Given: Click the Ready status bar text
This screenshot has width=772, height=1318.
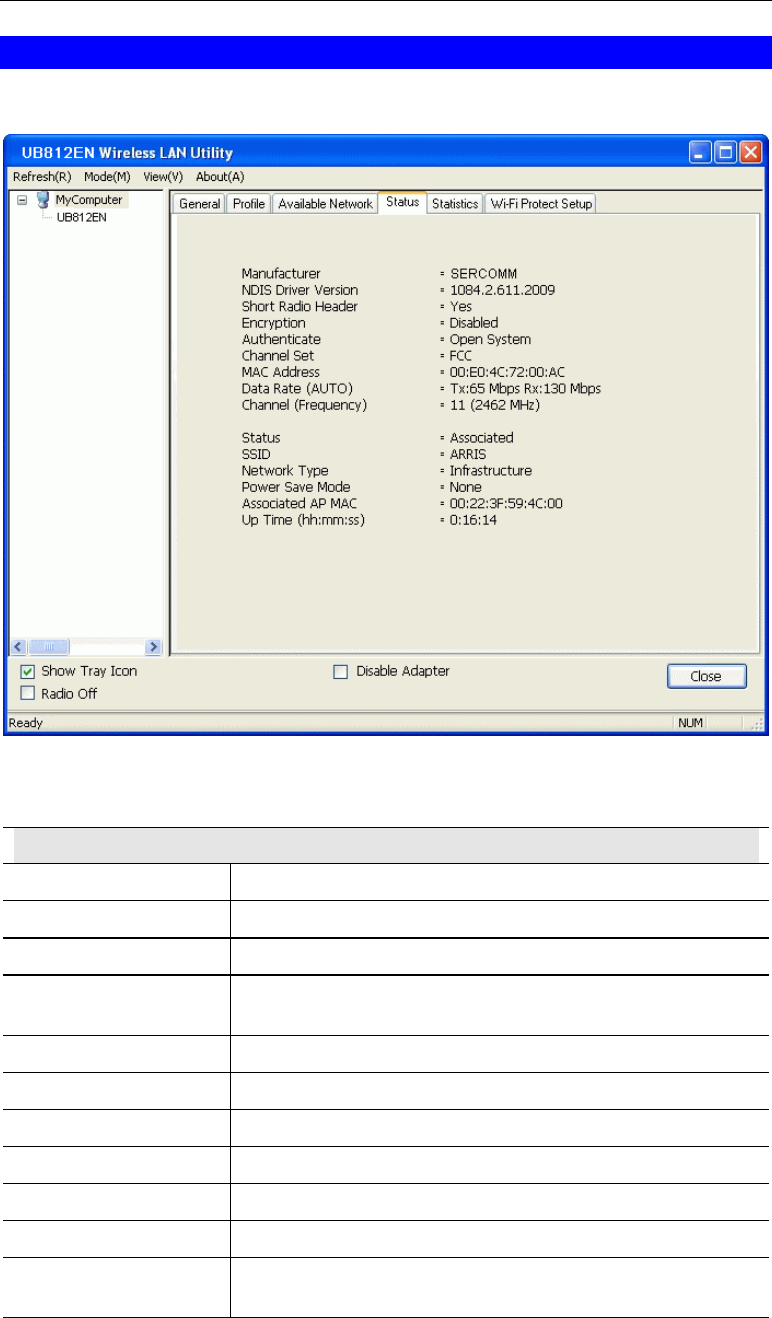Looking at the screenshot, I should pos(26,722).
